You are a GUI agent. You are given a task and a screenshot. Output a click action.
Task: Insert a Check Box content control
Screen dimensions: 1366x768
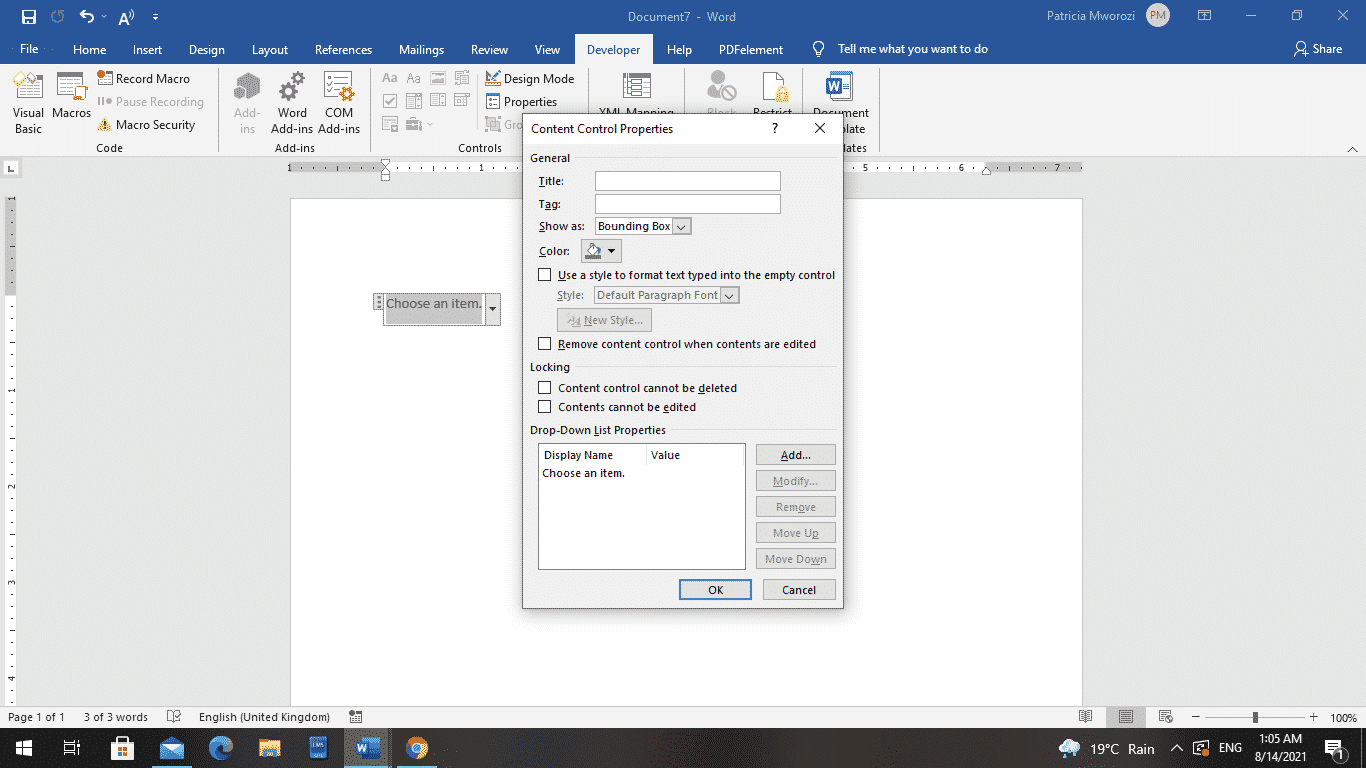coord(390,100)
